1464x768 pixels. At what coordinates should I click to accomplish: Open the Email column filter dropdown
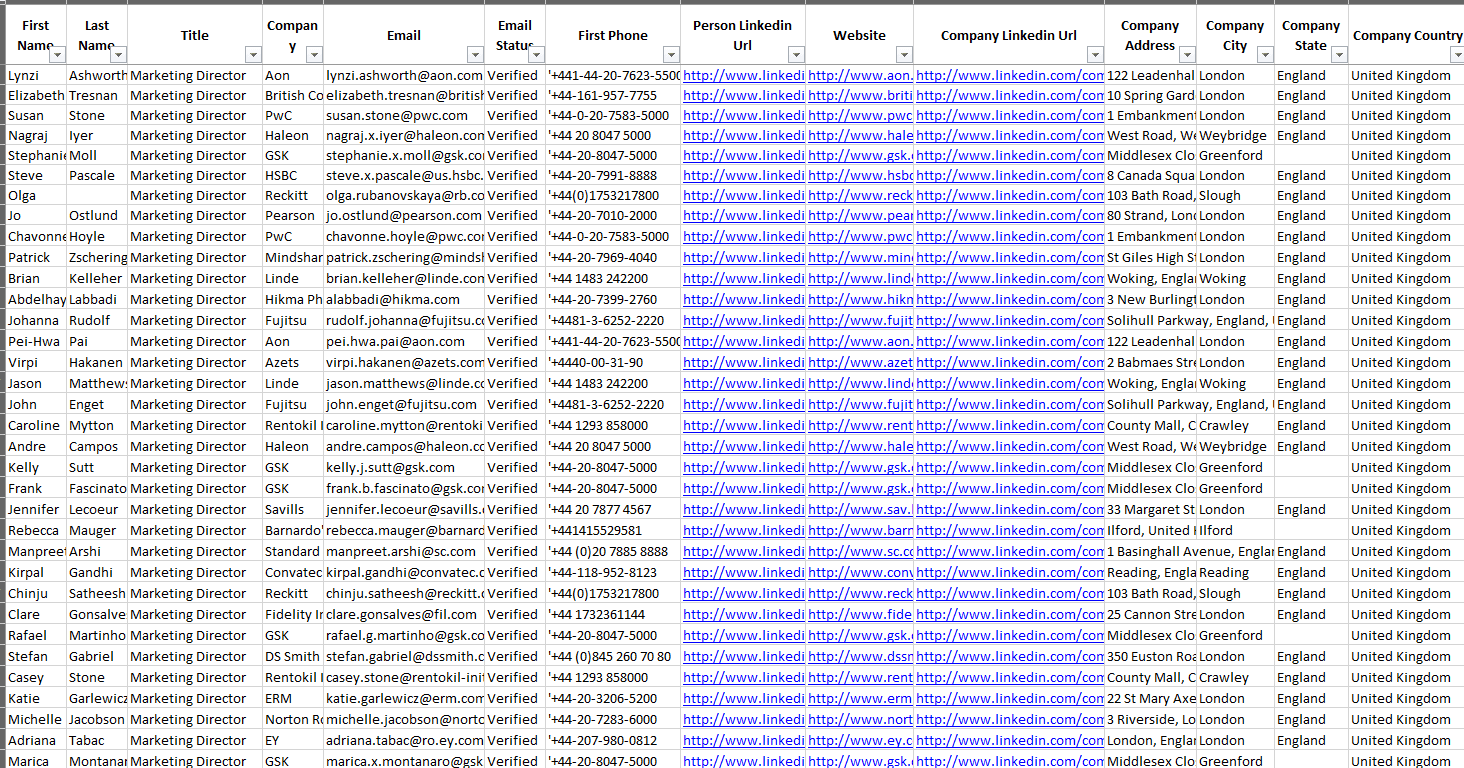pyautogui.click(x=475, y=55)
